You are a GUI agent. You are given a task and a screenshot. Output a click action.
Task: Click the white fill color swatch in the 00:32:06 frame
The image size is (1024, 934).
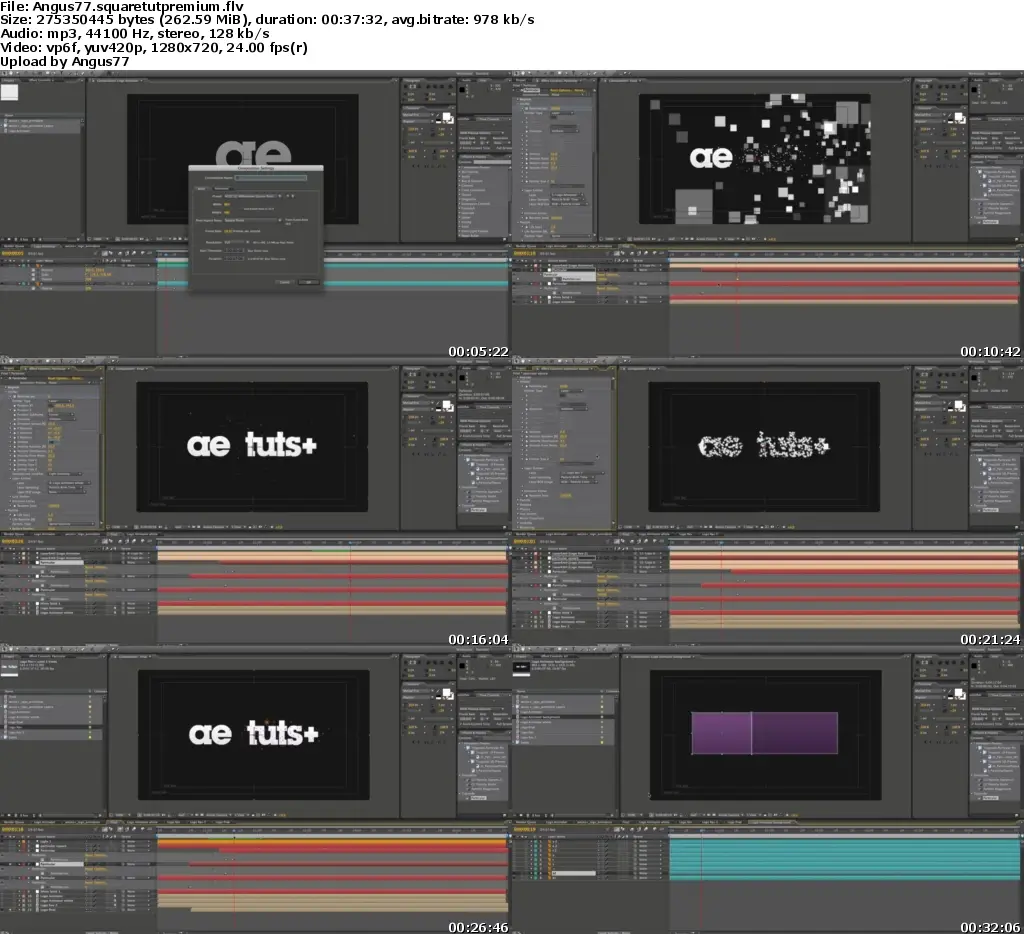[959, 692]
